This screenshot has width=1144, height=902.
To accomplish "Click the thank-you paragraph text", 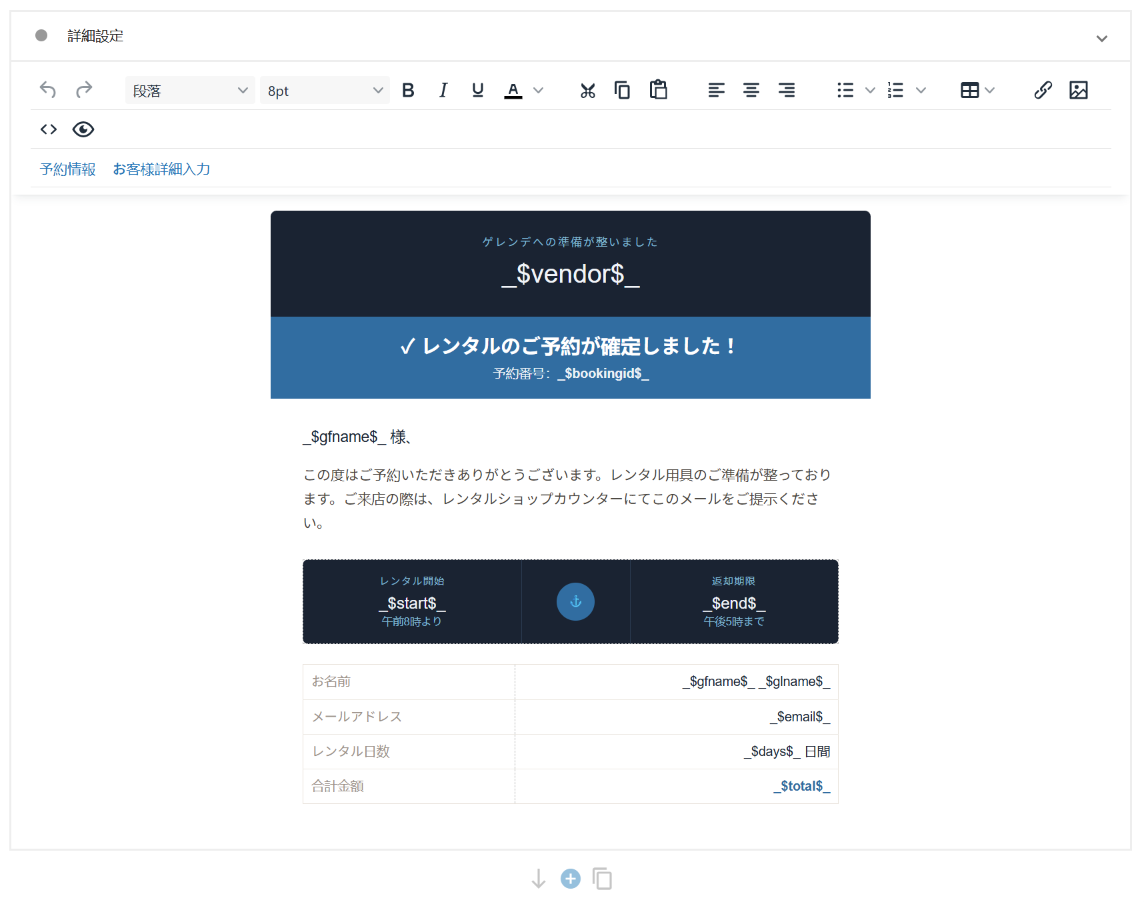I will point(567,498).
